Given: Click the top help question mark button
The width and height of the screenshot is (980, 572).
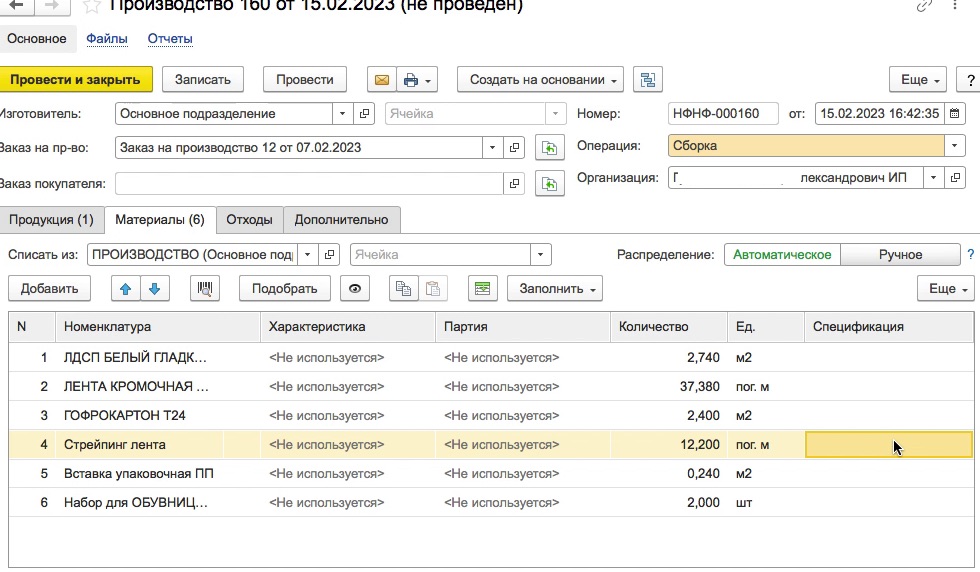Looking at the screenshot, I should (969, 80).
